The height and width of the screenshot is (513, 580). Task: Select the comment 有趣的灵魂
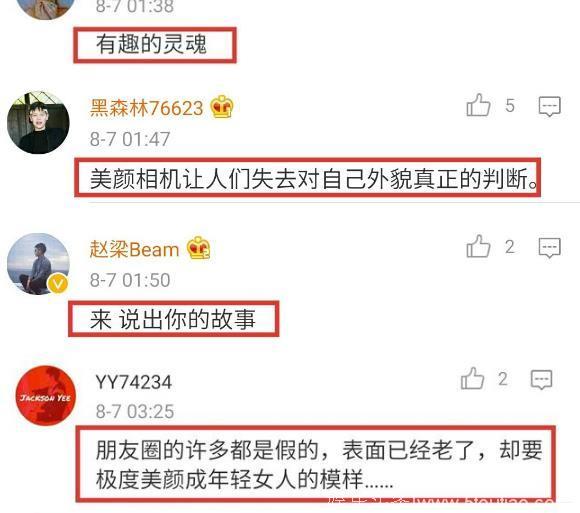[151, 44]
